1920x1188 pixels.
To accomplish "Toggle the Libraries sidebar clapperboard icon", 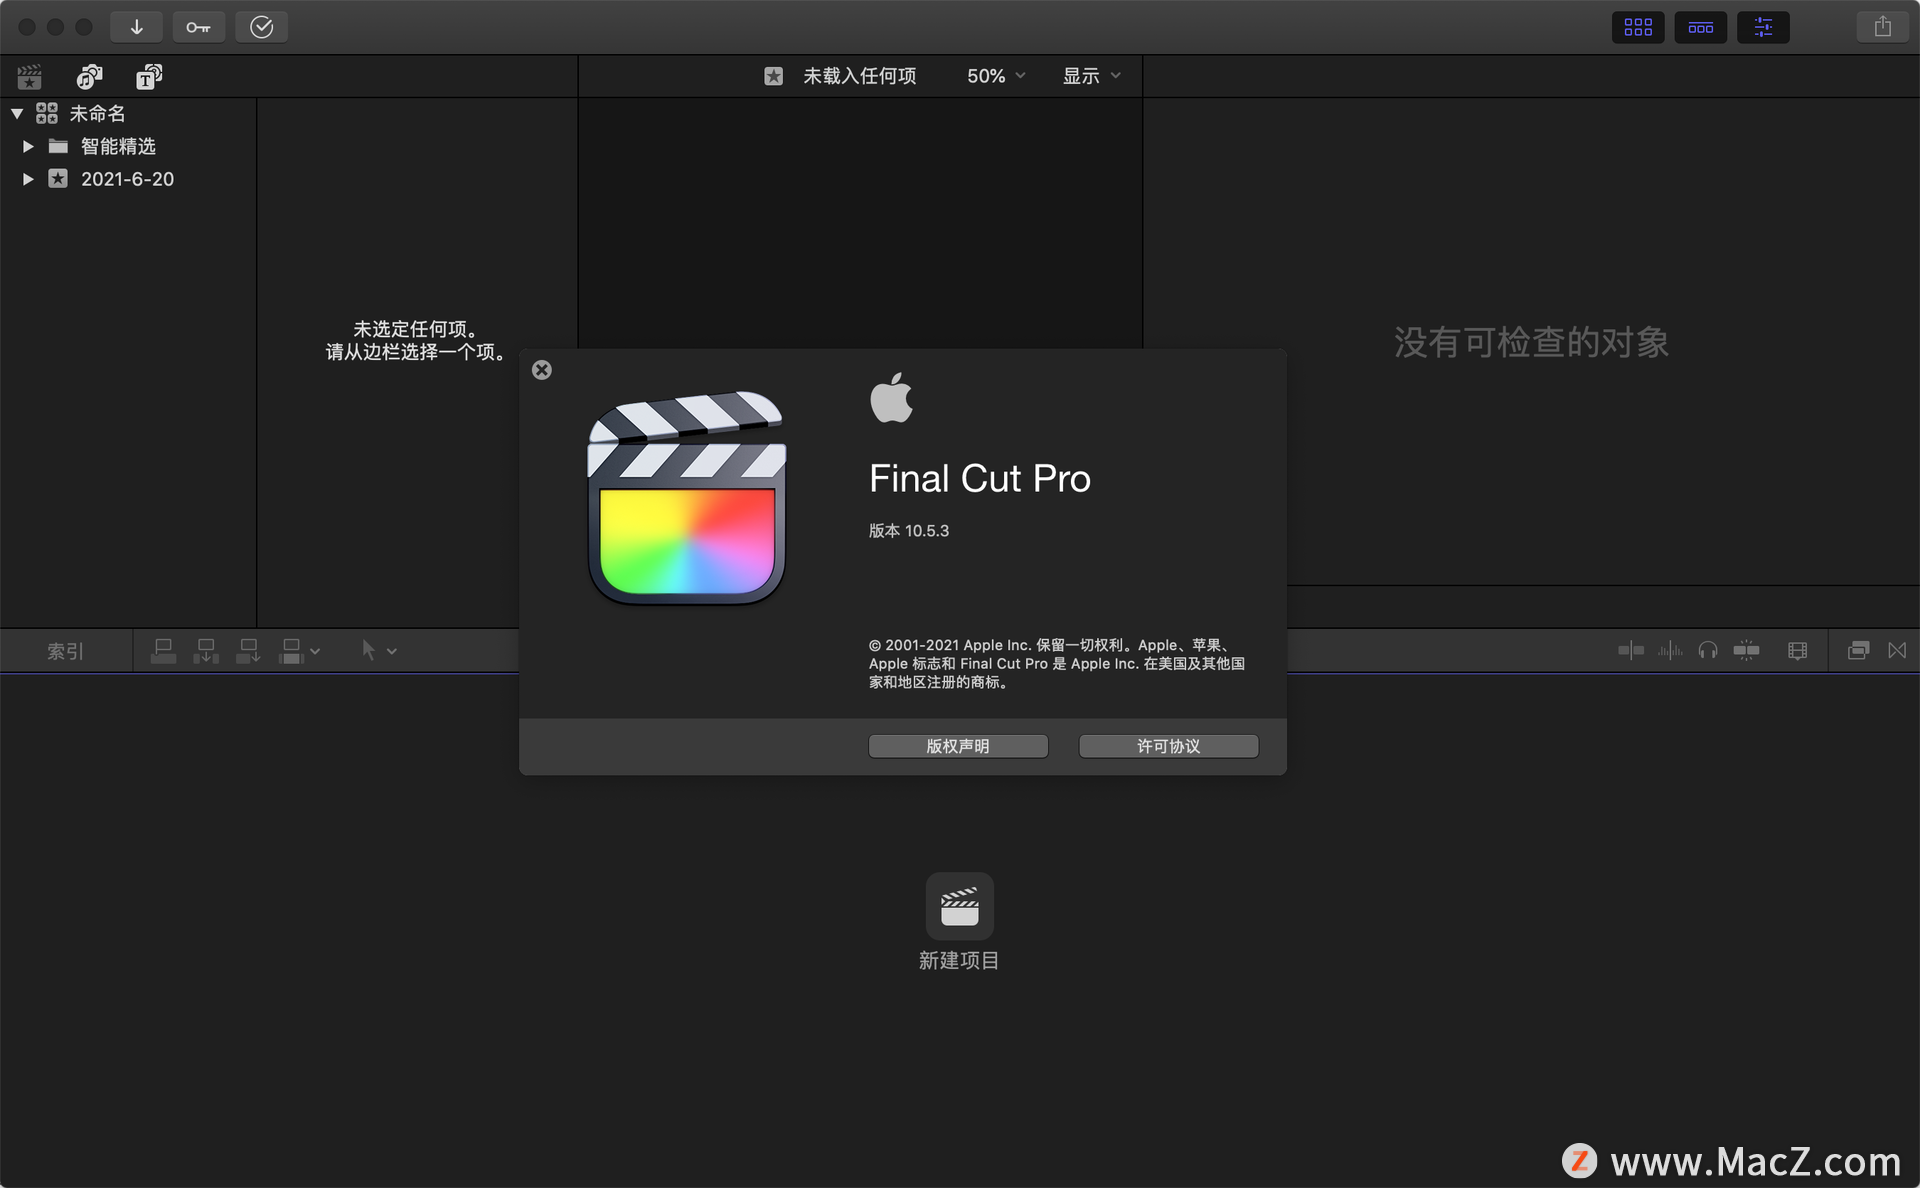I will tap(30, 77).
